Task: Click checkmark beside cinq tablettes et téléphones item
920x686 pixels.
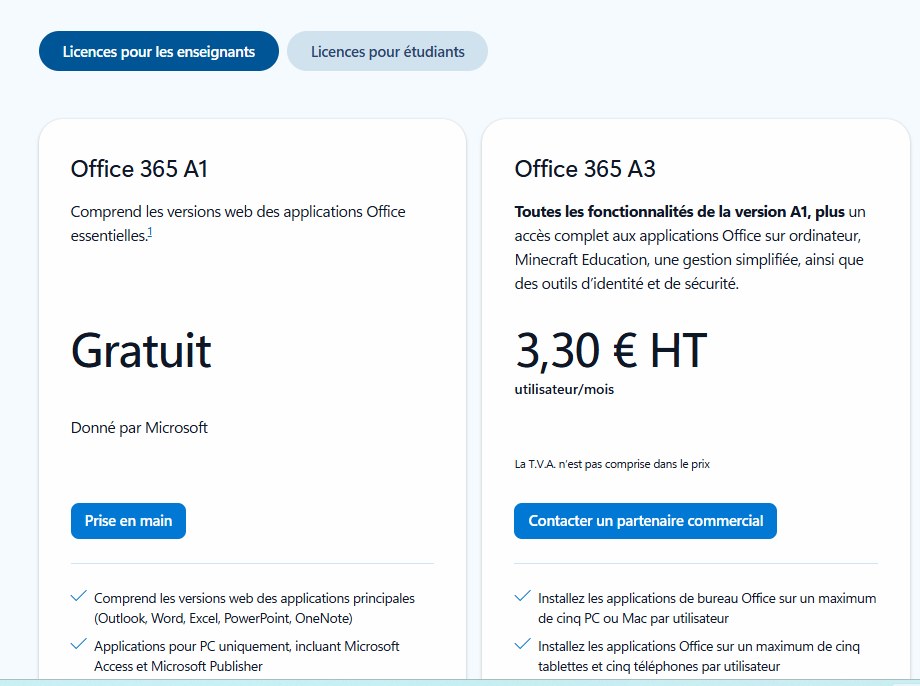Action: [x=523, y=644]
